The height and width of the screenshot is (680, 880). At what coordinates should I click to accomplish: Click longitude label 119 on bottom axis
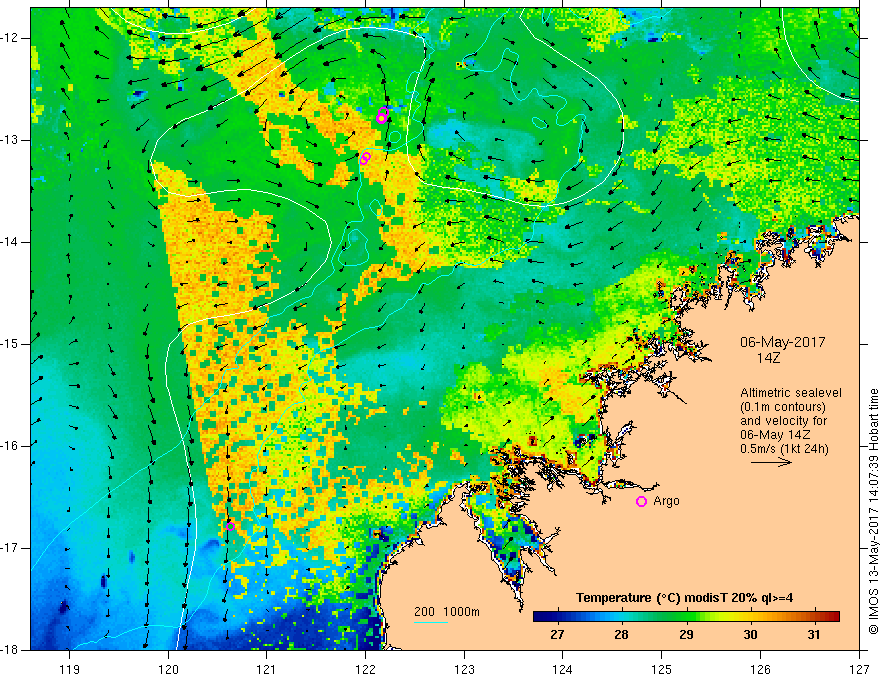(x=69, y=669)
